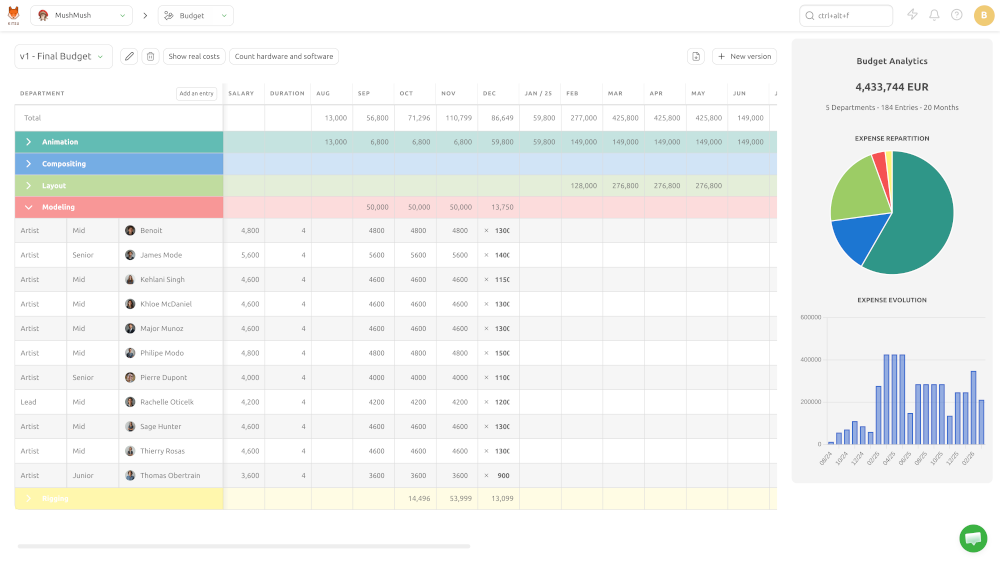Collapse the Modeling department row
The height and width of the screenshot is (563, 1000).
[28, 207]
